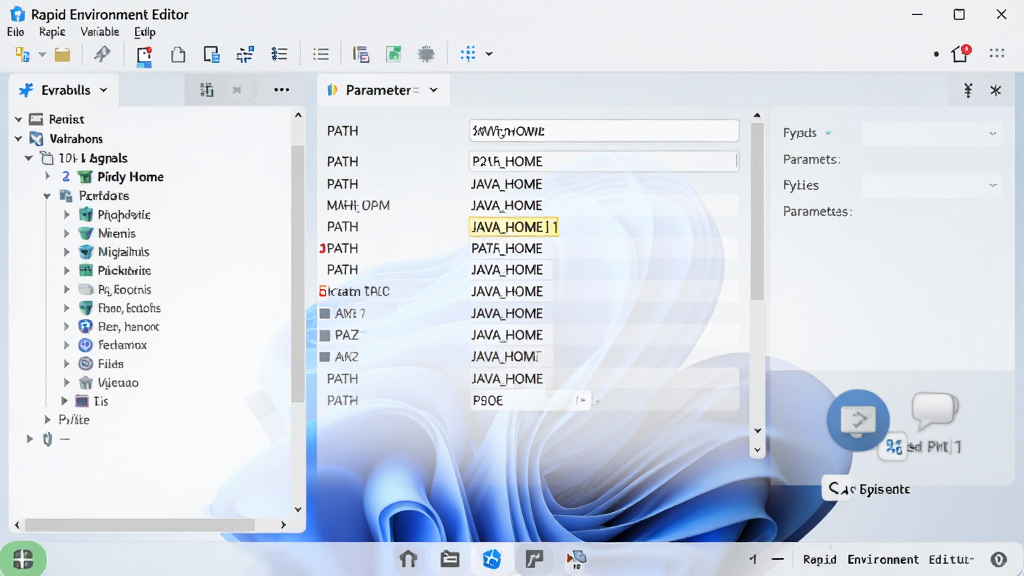Open the Variable menu
1024x576 pixels.
coord(99,32)
